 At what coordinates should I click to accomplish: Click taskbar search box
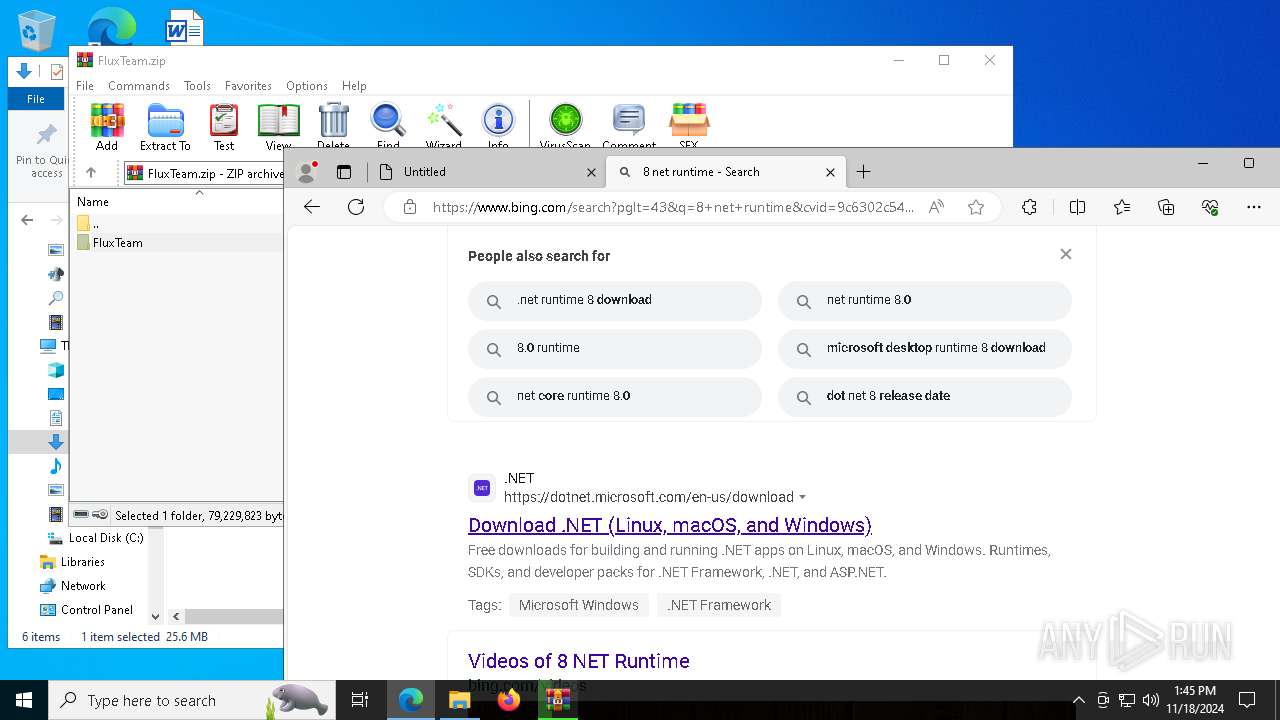(x=190, y=700)
